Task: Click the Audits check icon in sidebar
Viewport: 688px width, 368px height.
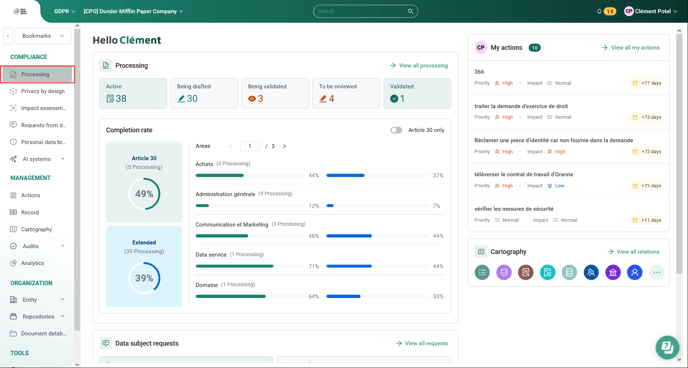Action: [x=13, y=246]
